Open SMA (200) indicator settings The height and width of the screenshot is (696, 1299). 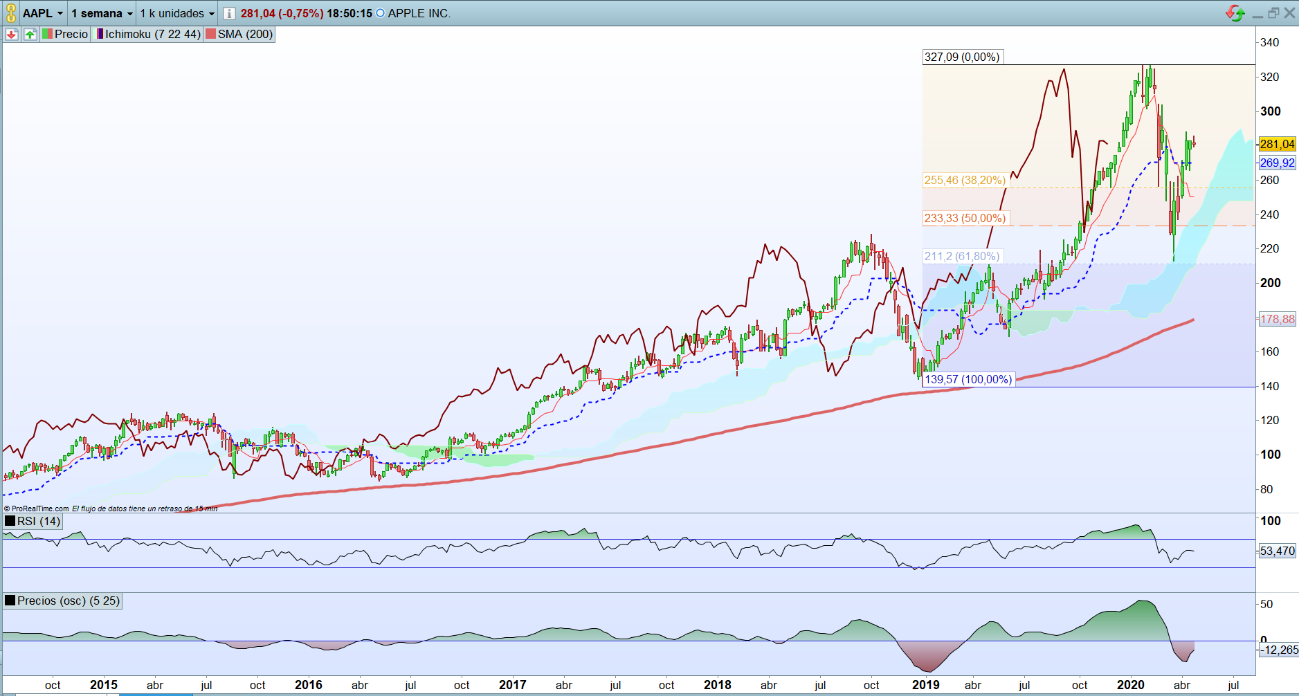239,34
